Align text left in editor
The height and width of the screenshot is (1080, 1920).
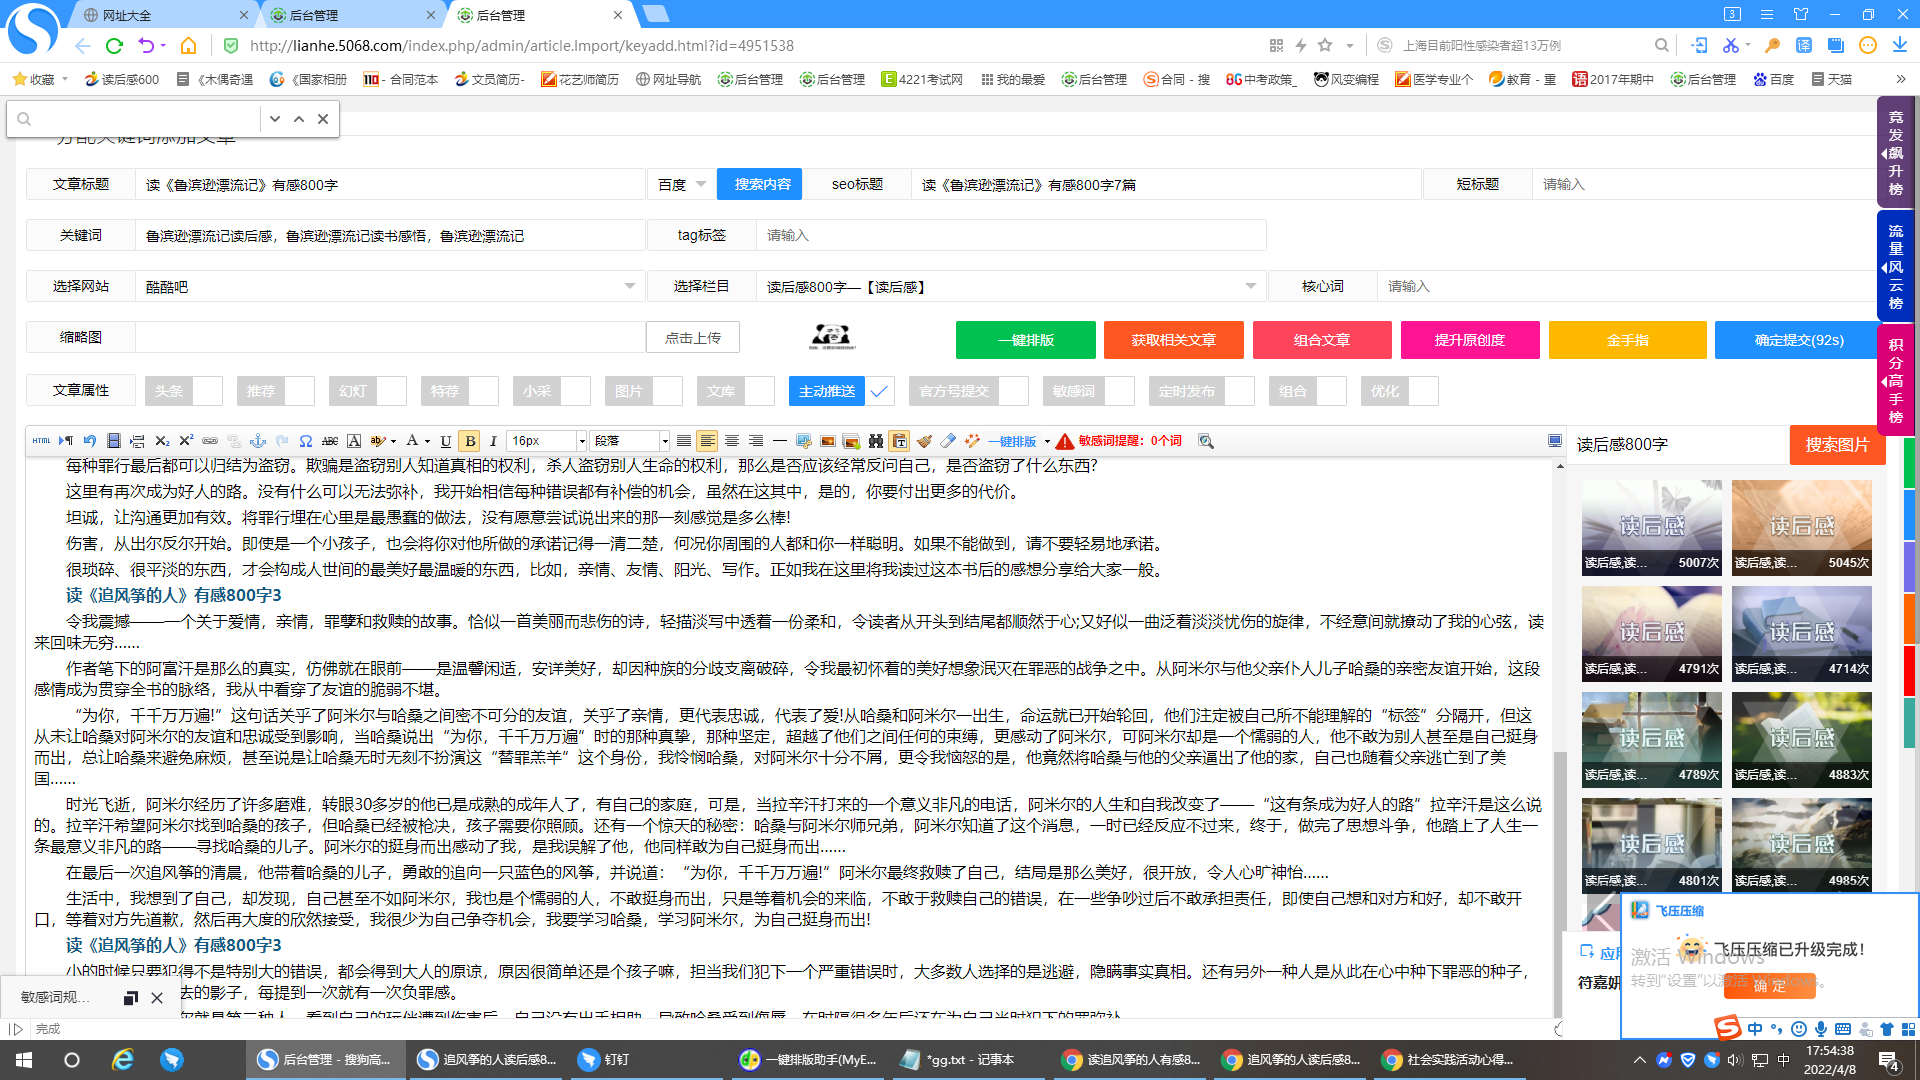(x=707, y=441)
